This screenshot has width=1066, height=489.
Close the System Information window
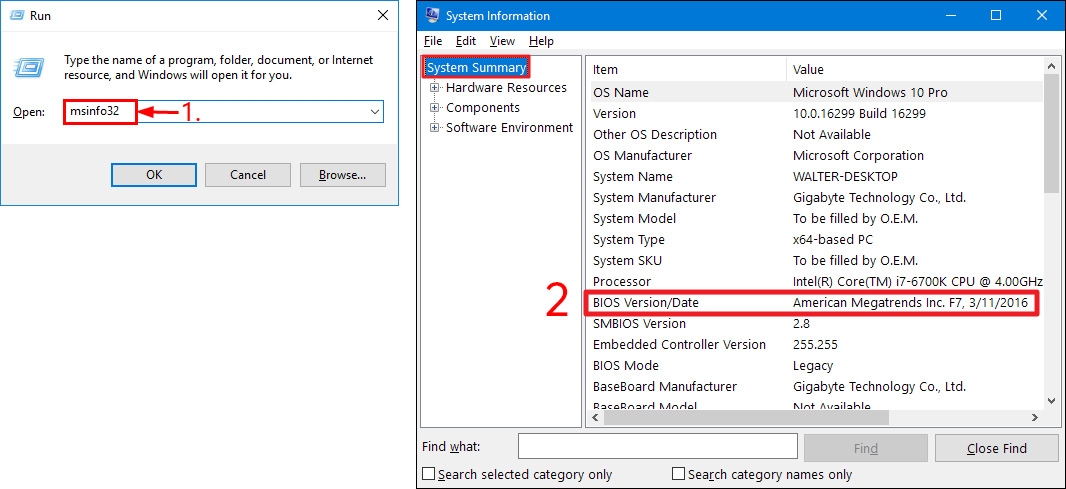coord(1042,15)
